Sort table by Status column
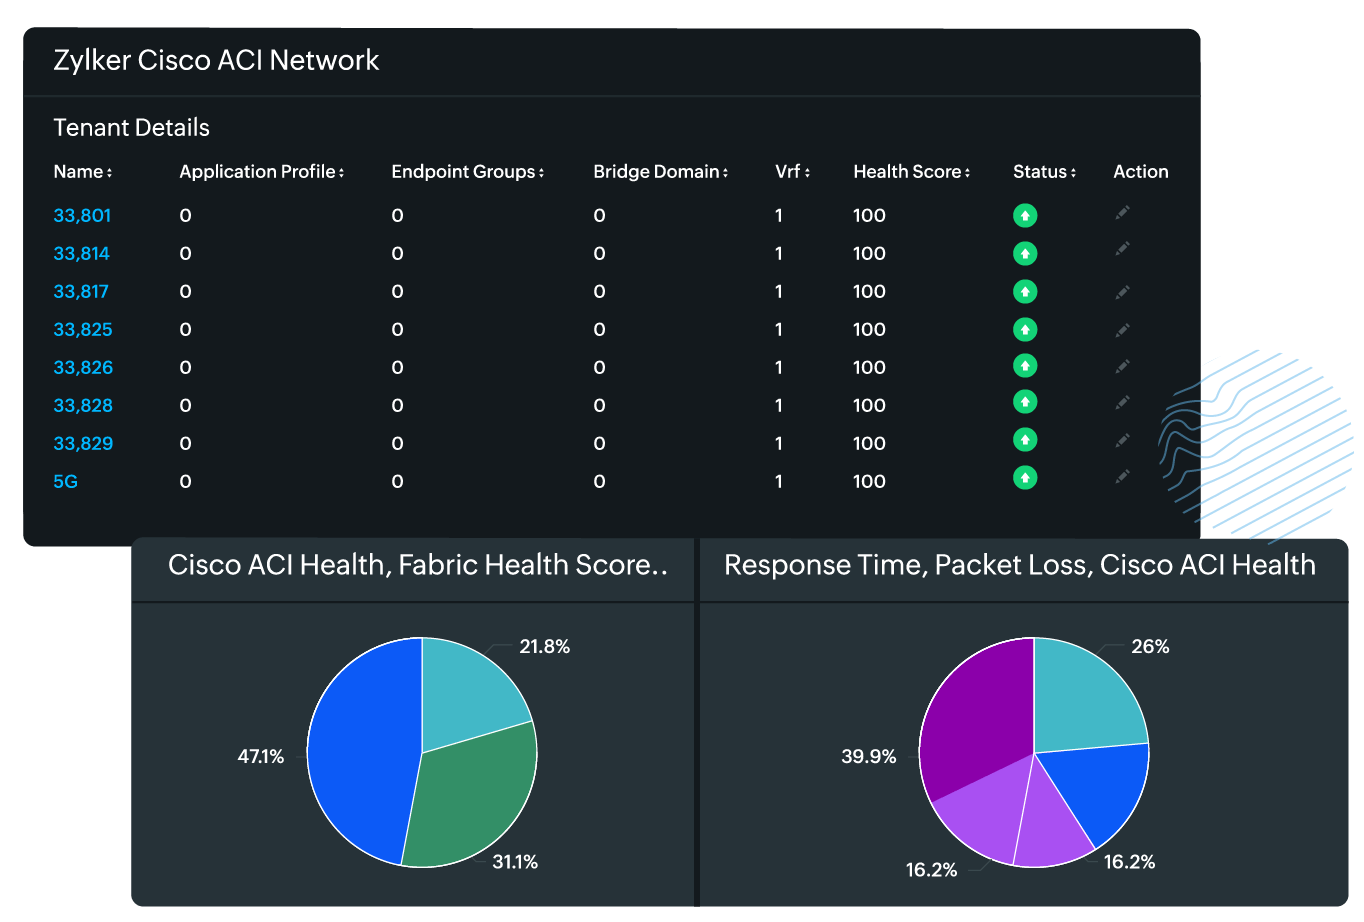This screenshot has height=922, width=1364. point(1045,172)
